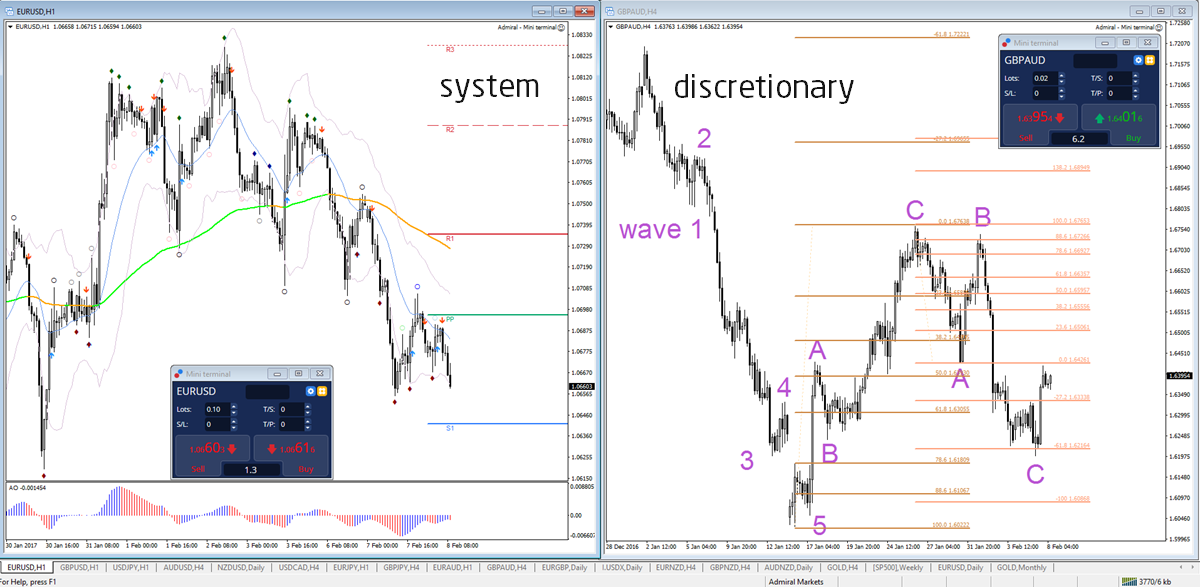Open settings gear in GBPAUD mini terminal
The width and height of the screenshot is (1200, 587).
point(1138,60)
